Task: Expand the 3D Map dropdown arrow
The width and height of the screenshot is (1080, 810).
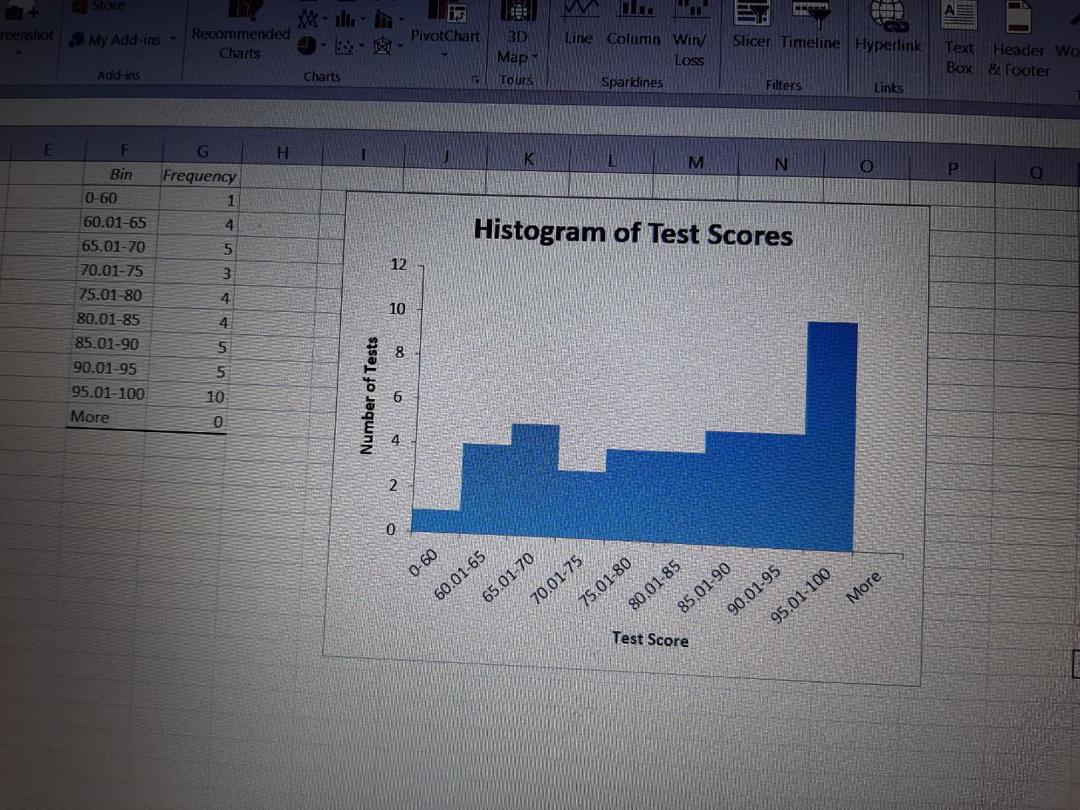Action: (x=534, y=57)
